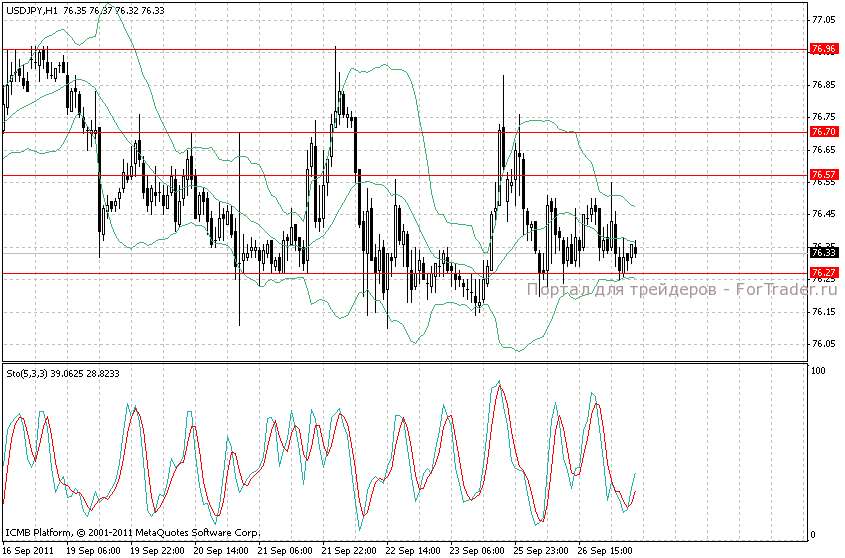Image resolution: width=845 pixels, height=558 pixels.
Task: Click the 76.75 price scale value
Action: [x=823, y=117]
